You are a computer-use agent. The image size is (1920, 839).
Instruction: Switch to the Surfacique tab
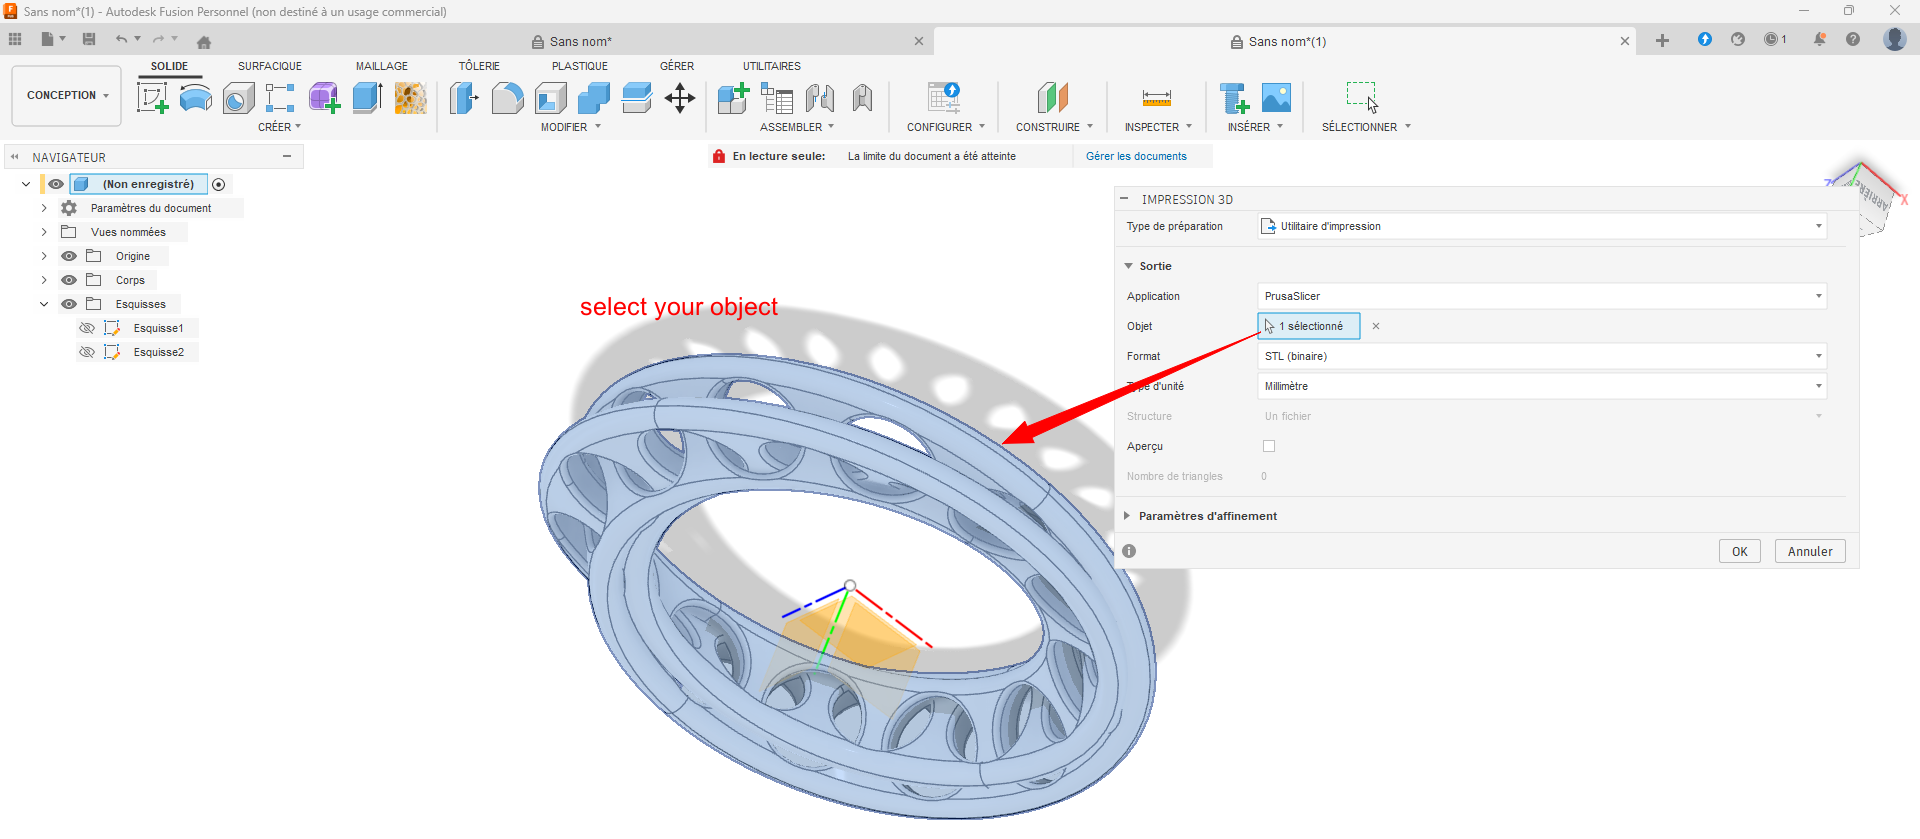coord(270,66)
